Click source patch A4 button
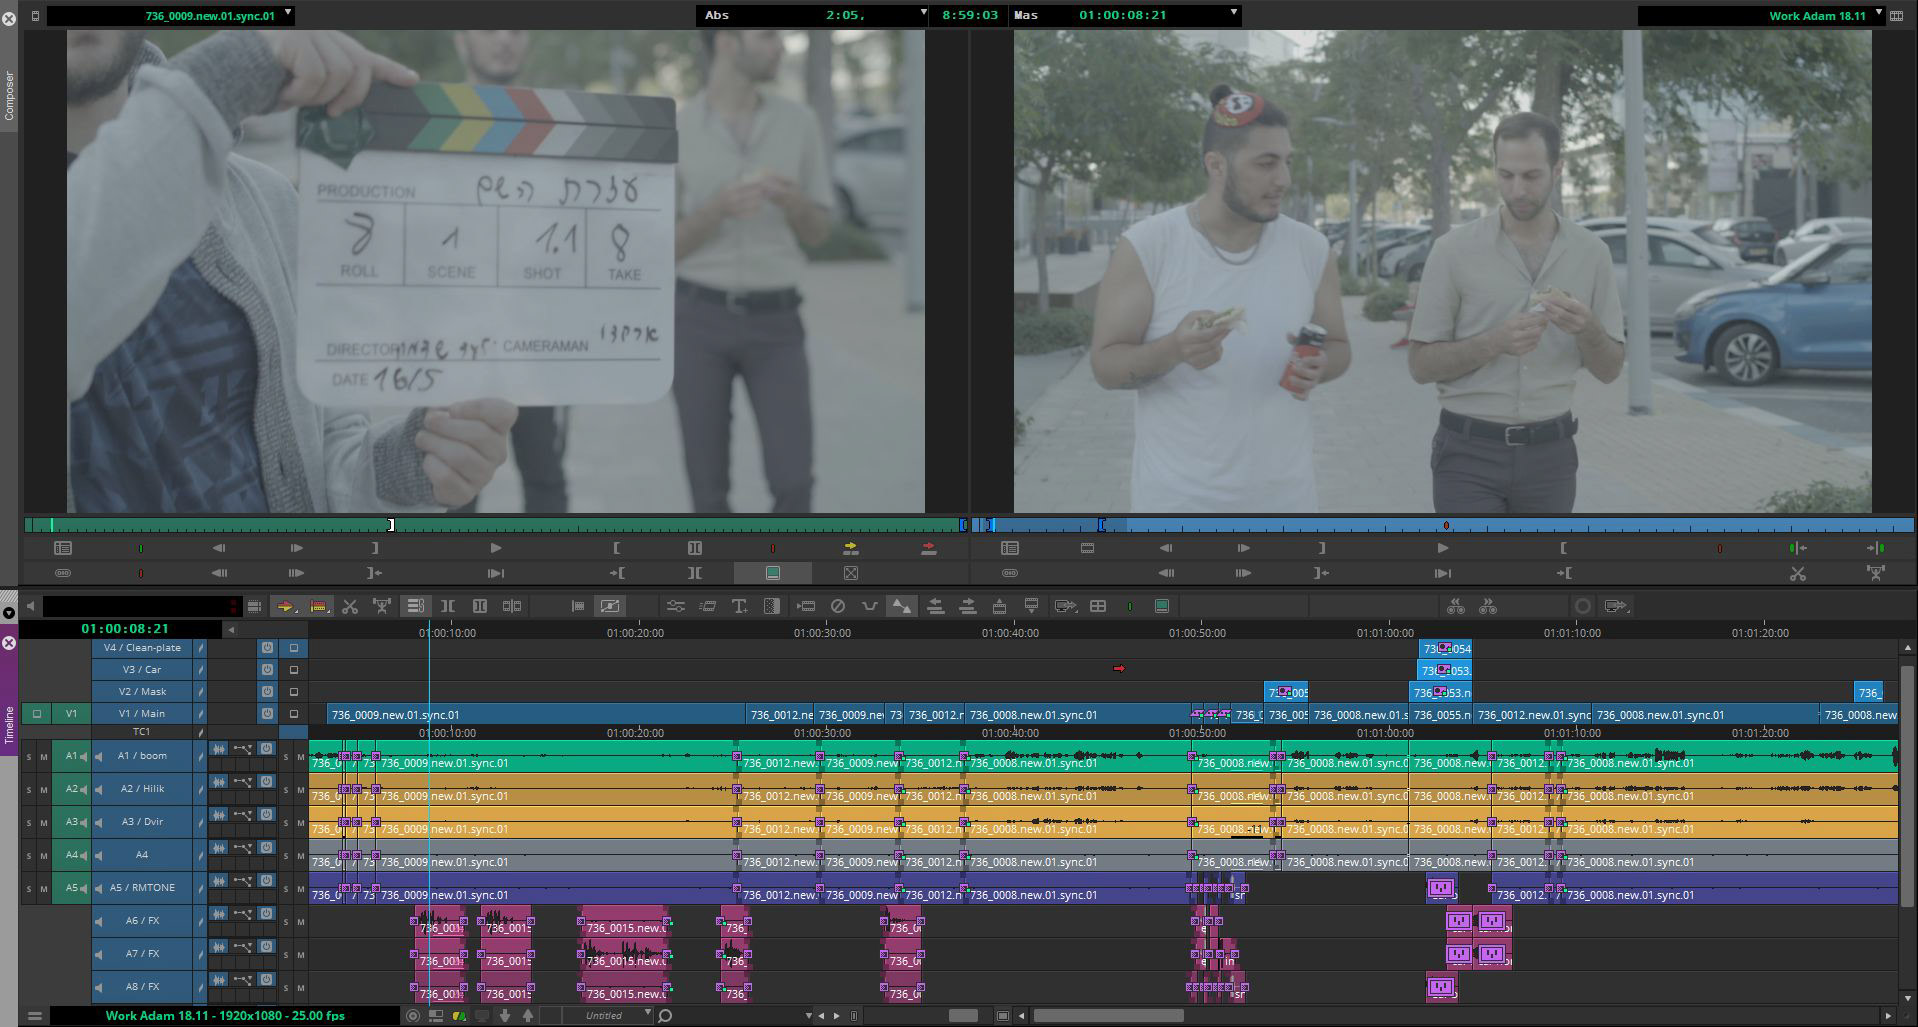This screenshot has width=1918, height=1027. tap(71, 855)
